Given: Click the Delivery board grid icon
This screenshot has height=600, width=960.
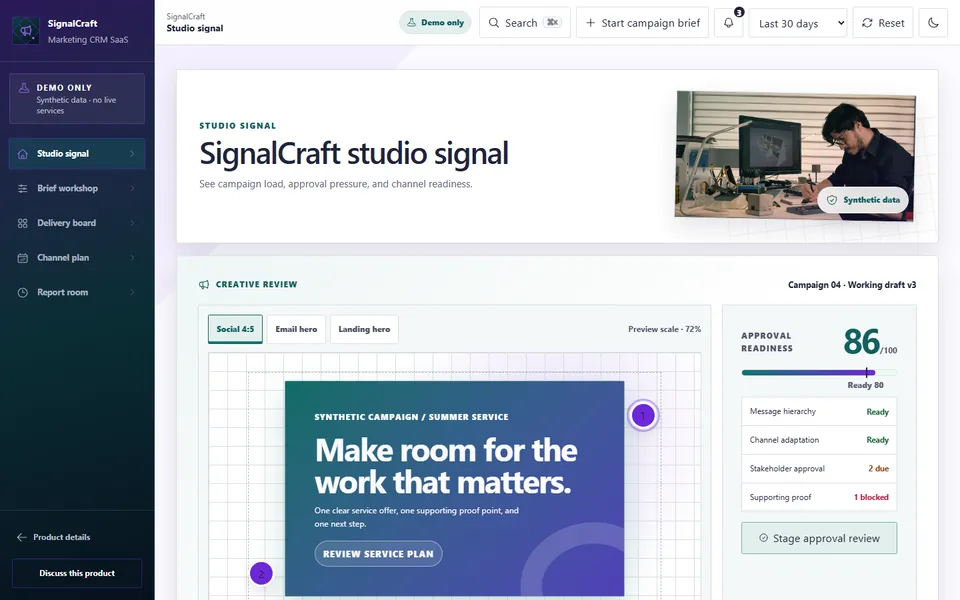Looking at the screenshot, I should [x=23, y=223].
